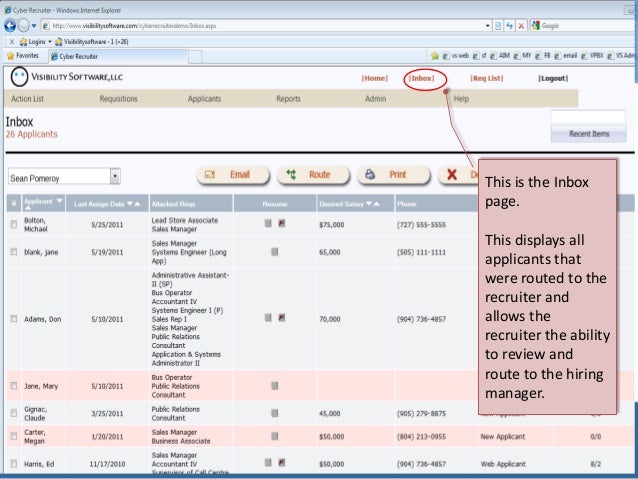This screenshot has width=638, height=479.
Task: Click the Print printer icon
Action: [x=370, y=175]
